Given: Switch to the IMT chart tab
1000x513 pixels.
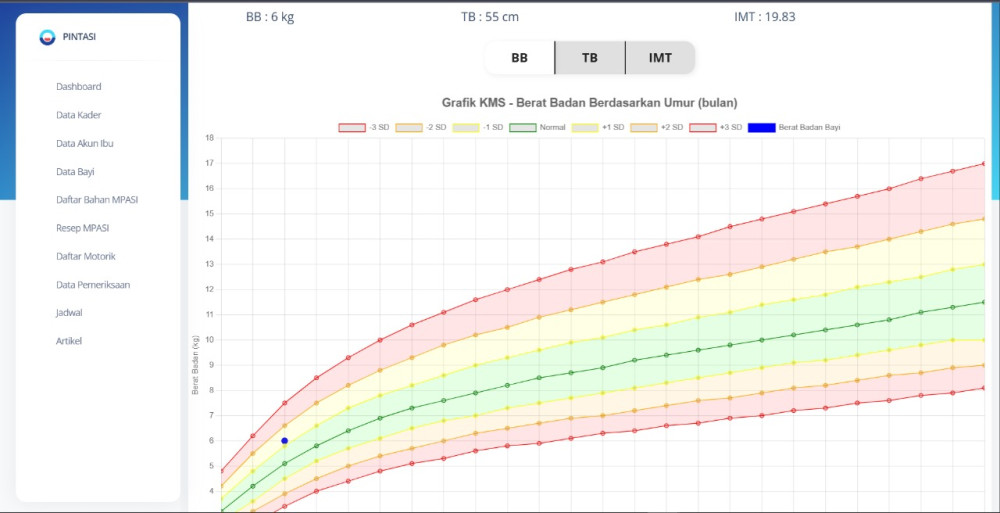Looking at the screenshot, I should [660, 57].
